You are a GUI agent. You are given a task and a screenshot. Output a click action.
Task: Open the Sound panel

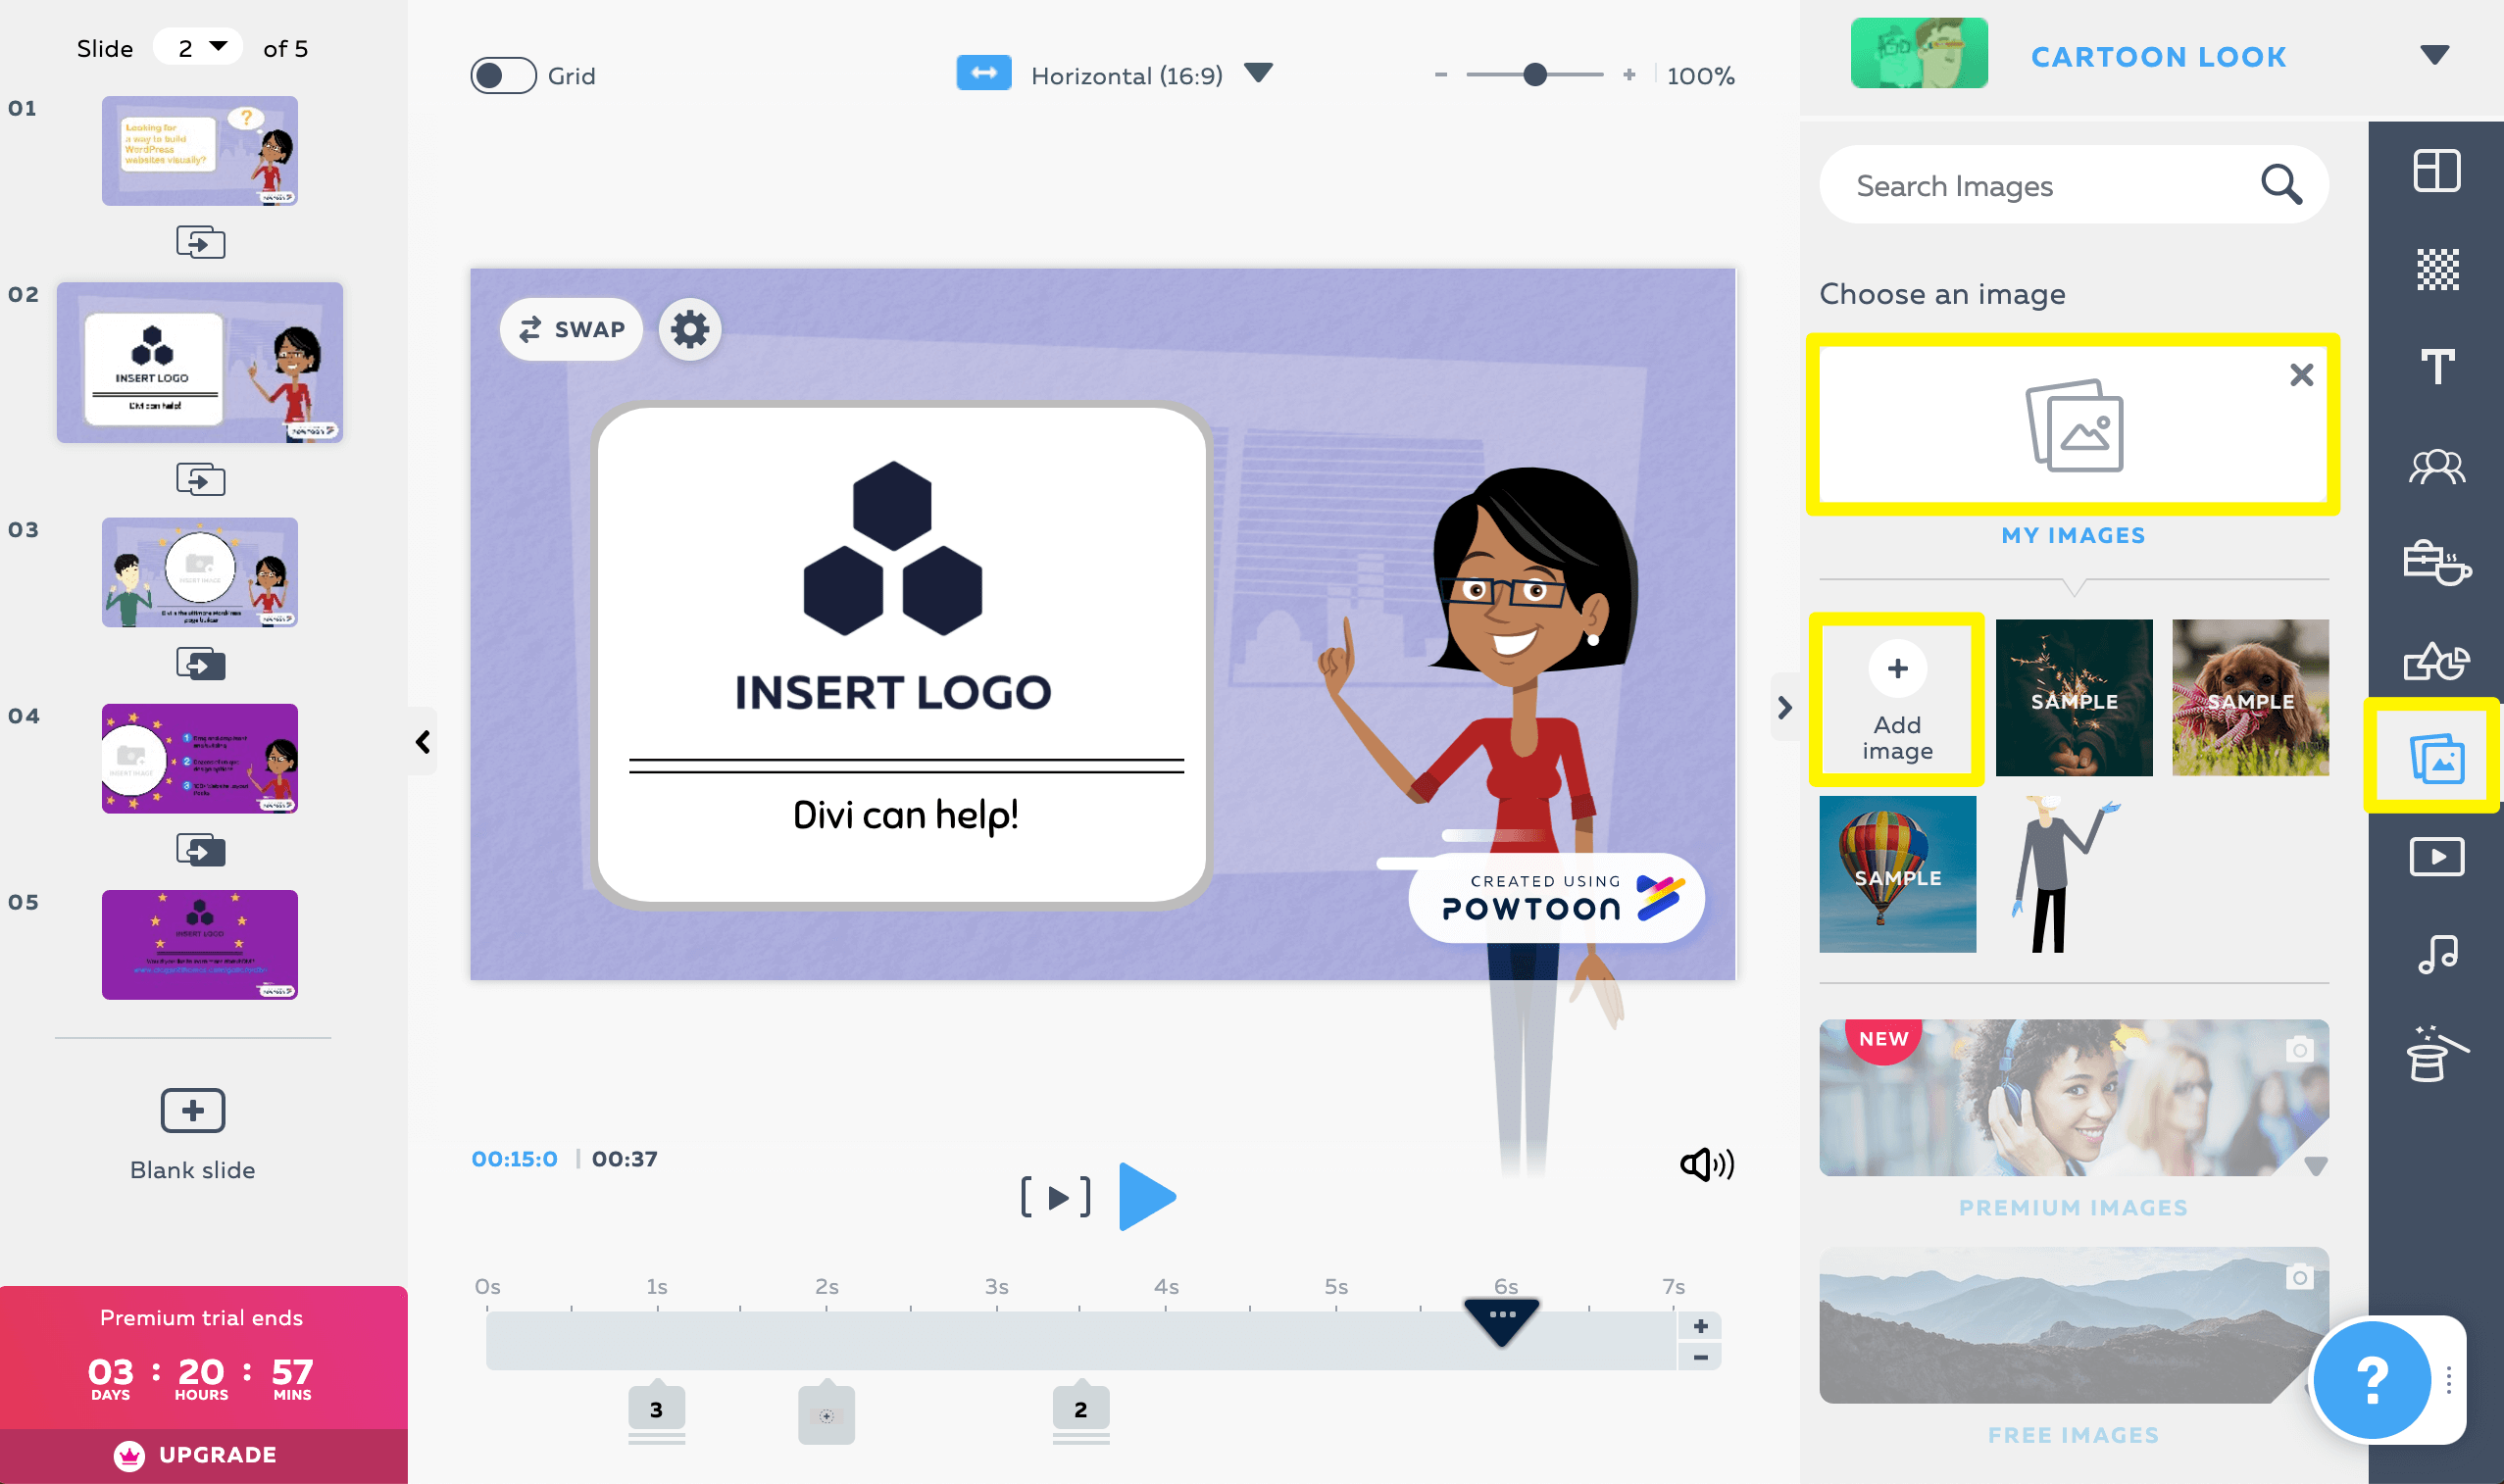(2437, 953)
